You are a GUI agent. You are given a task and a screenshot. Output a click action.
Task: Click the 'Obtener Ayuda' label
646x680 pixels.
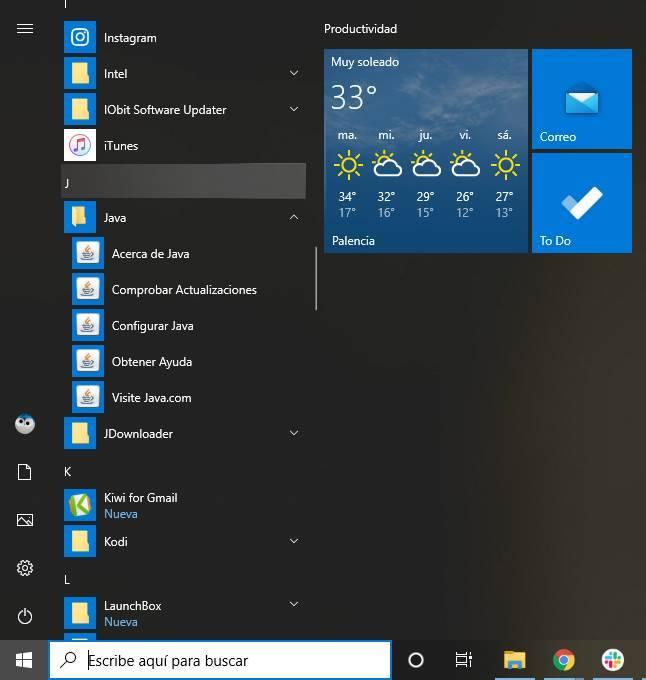pos(152,362)
